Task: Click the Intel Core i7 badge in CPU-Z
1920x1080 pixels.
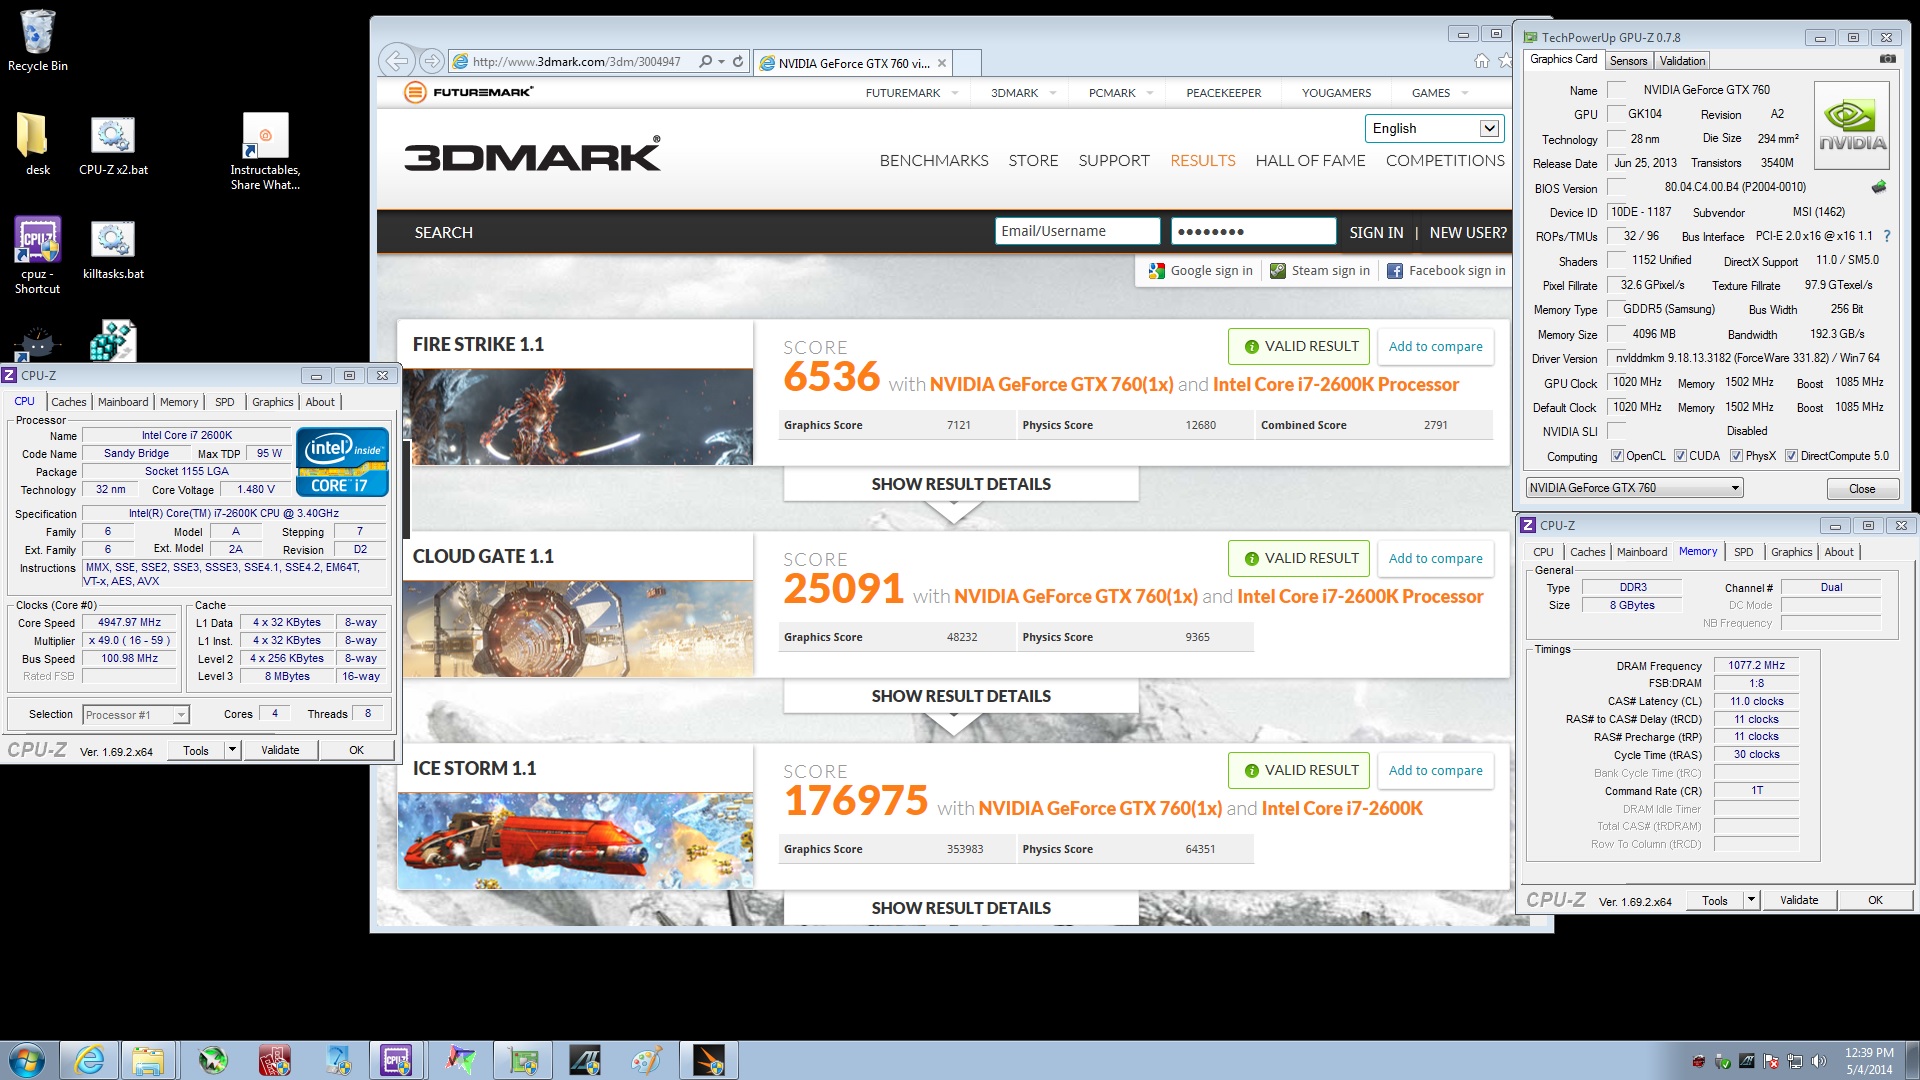Action: (x=342, y=462)
